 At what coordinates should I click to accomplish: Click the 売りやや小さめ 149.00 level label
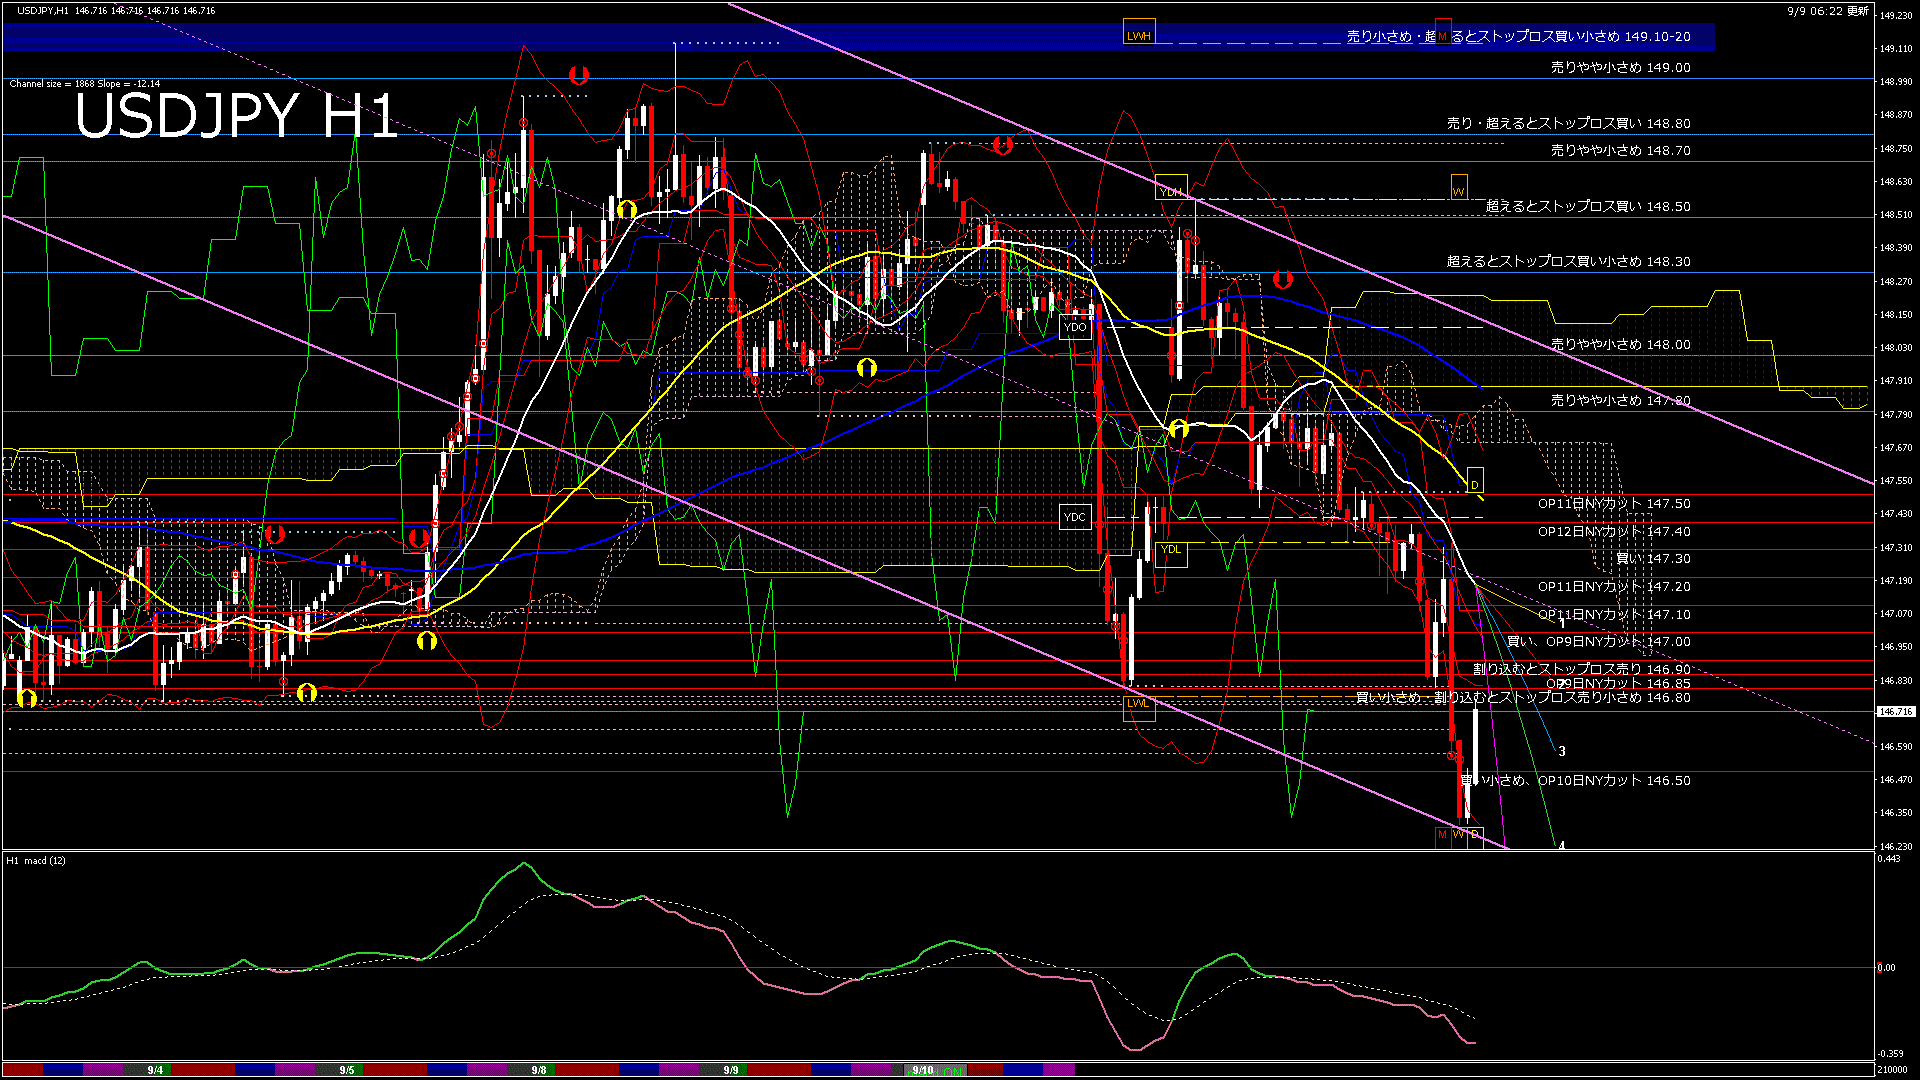pos(1620,68)
